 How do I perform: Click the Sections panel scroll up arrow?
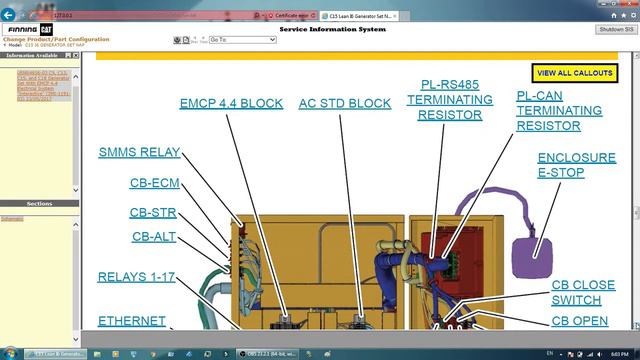coord(76,224)
